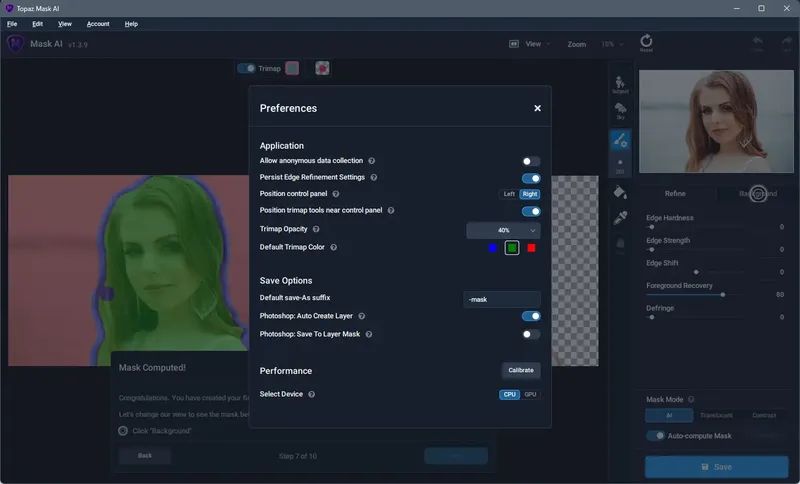
Task: Click the split view layout icon
Action: coord(514,44)
